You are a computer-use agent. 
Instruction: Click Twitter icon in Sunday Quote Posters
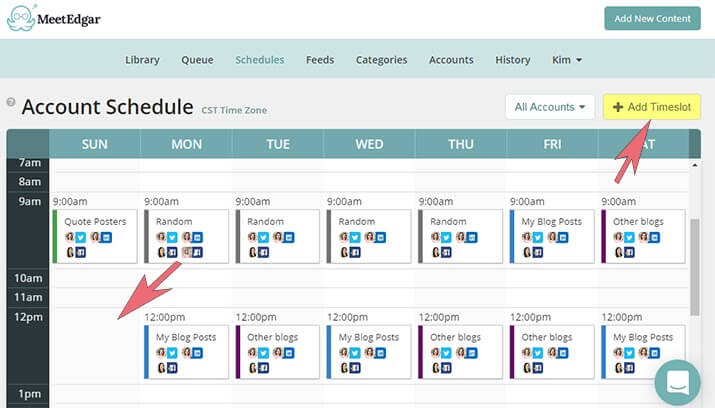coord(81,237)
